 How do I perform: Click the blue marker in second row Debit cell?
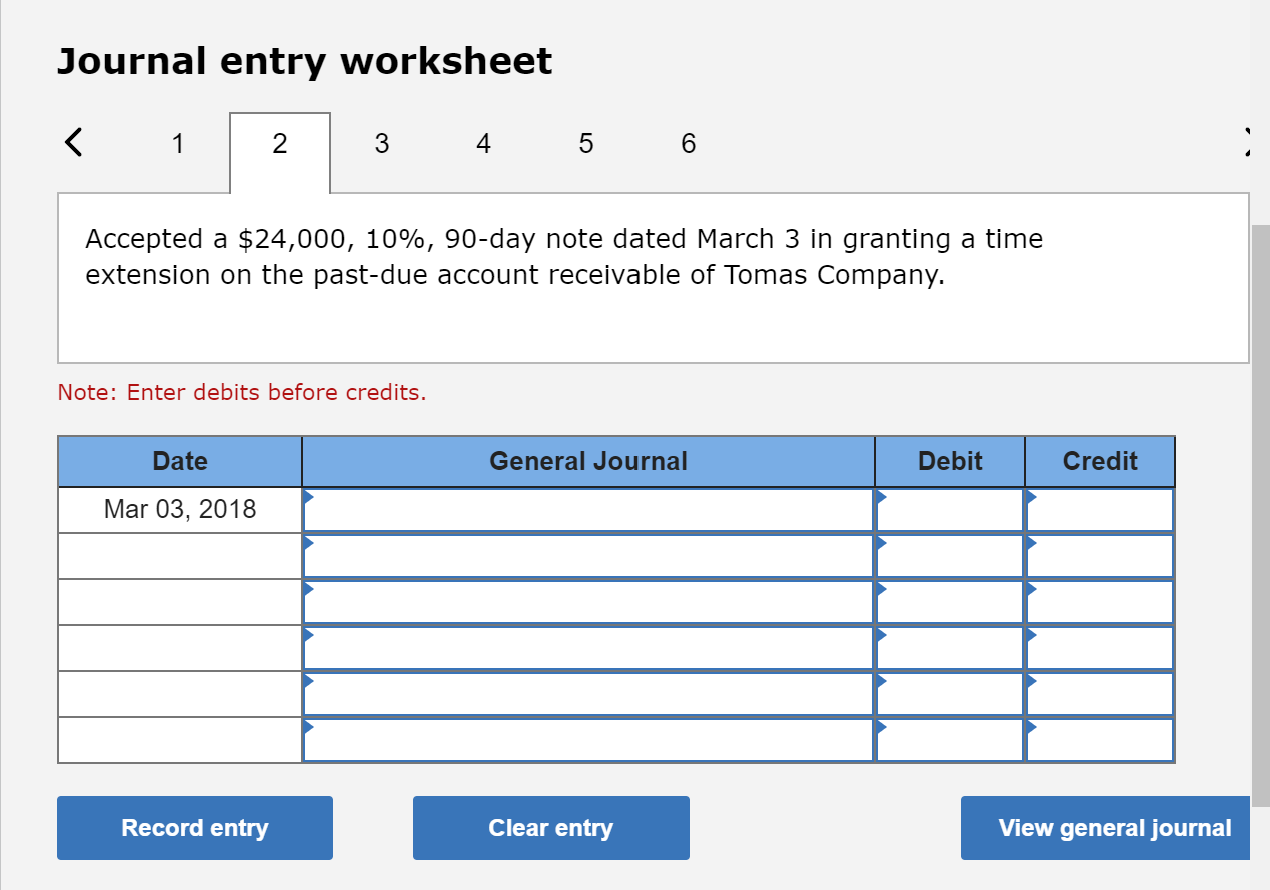(x=881, y=542)
